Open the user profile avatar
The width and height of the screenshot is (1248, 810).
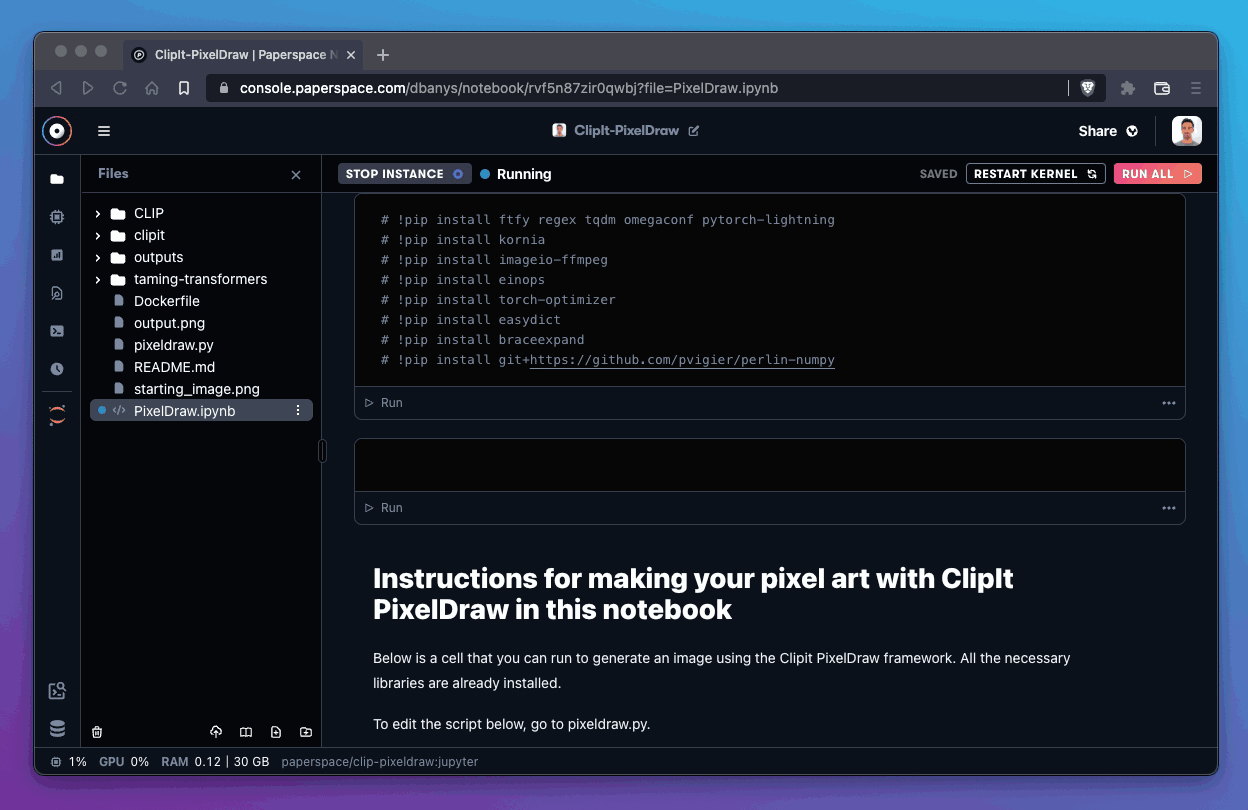[x=1187, y=131]
